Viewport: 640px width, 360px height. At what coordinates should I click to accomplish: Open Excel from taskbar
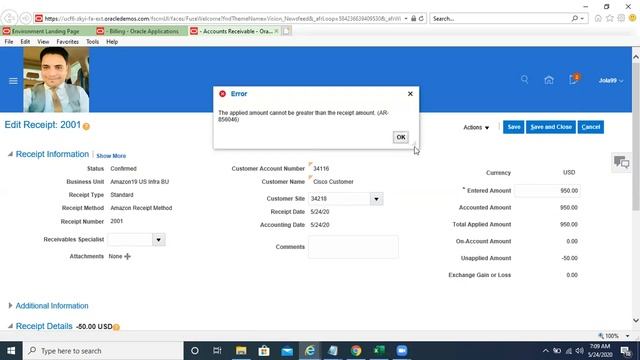(379, 351)
